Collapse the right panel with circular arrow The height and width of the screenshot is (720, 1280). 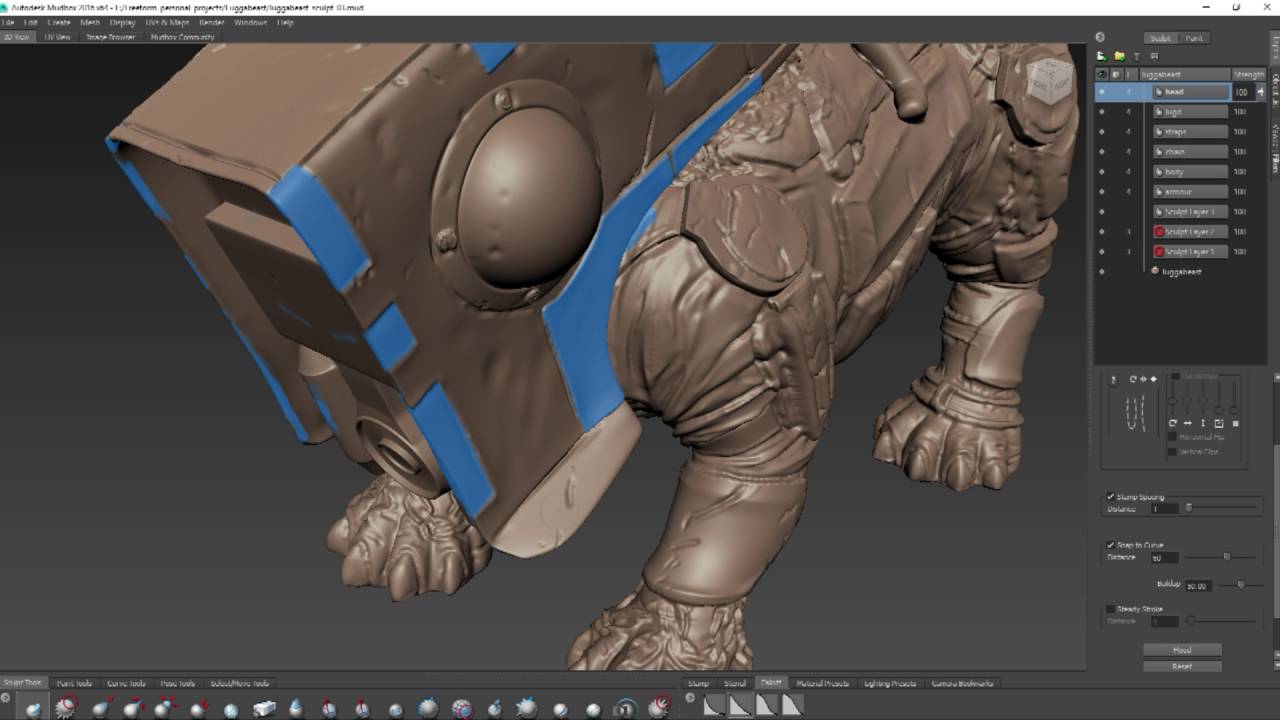click(x=1099, y=38)
